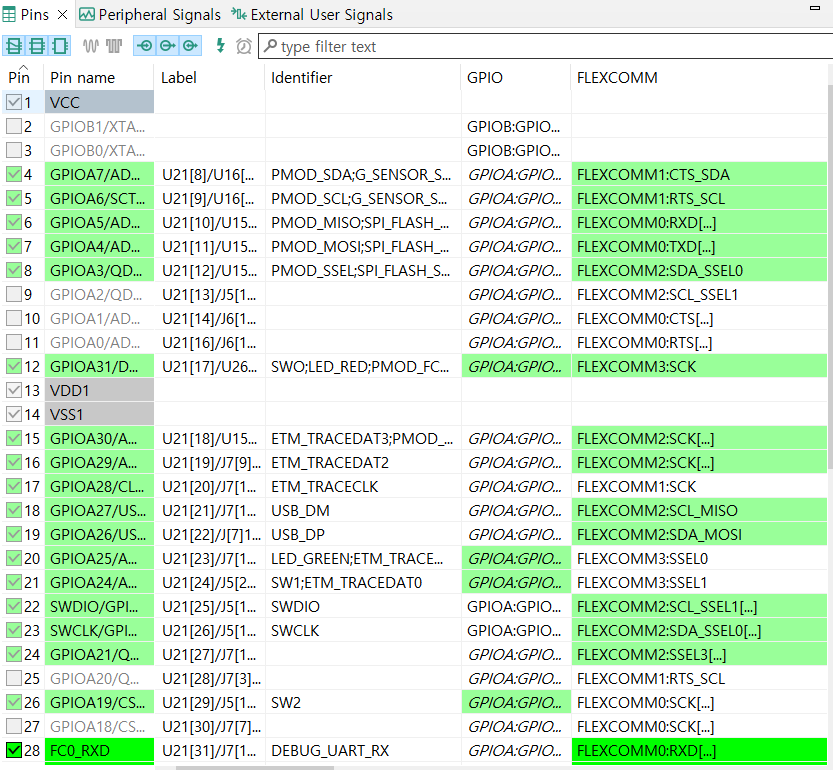Select the VSS1 pin name cell
Screen dimensions: 833x770
(x=99, y=414)
